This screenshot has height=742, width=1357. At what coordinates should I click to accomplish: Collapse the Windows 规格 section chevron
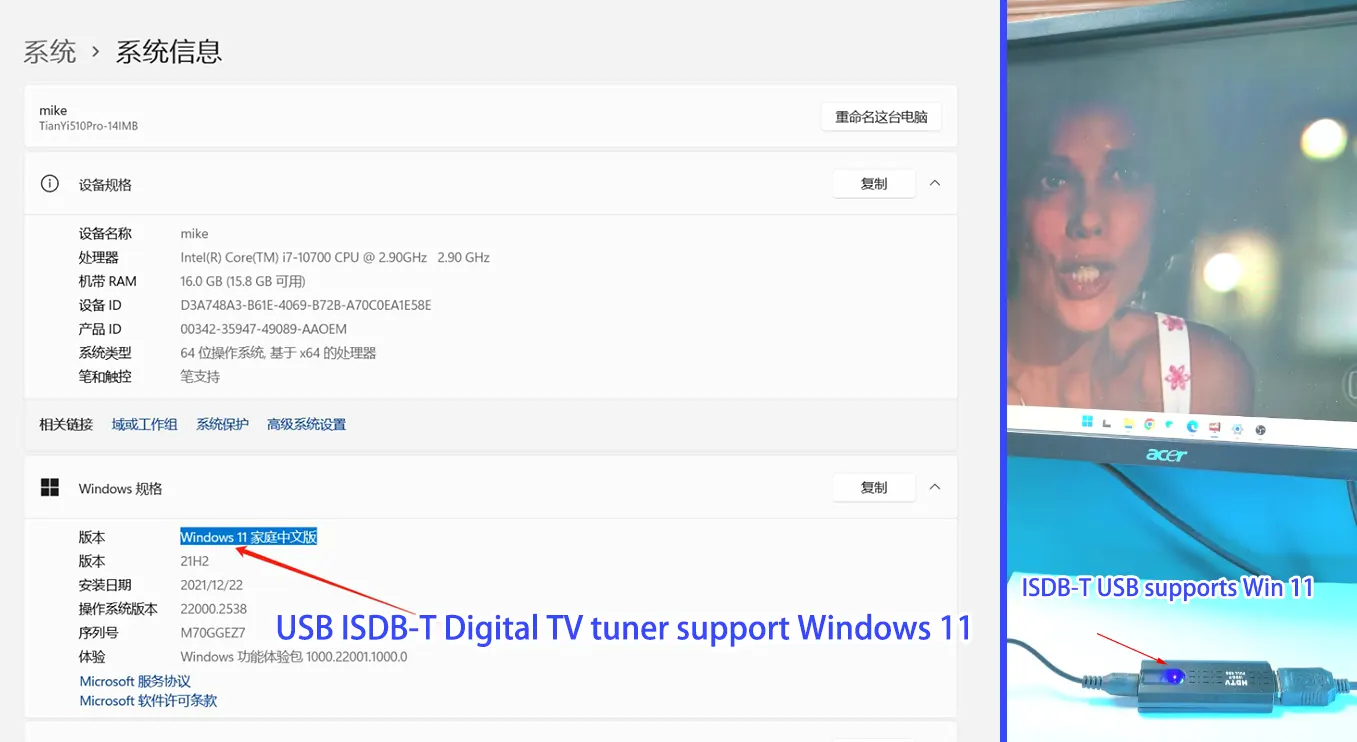click(934, 487)
